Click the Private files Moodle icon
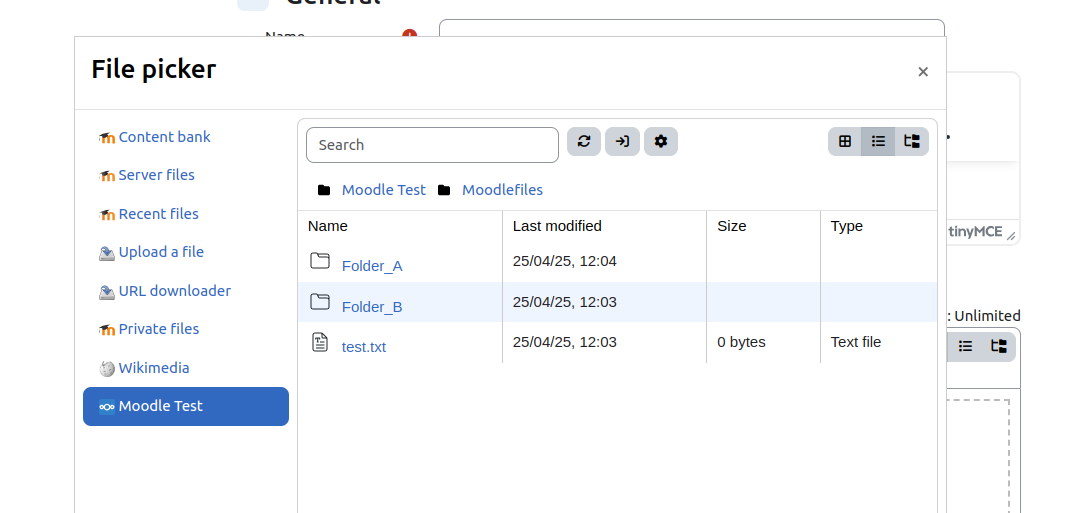The image size is (1074, 513). (107, 330)
